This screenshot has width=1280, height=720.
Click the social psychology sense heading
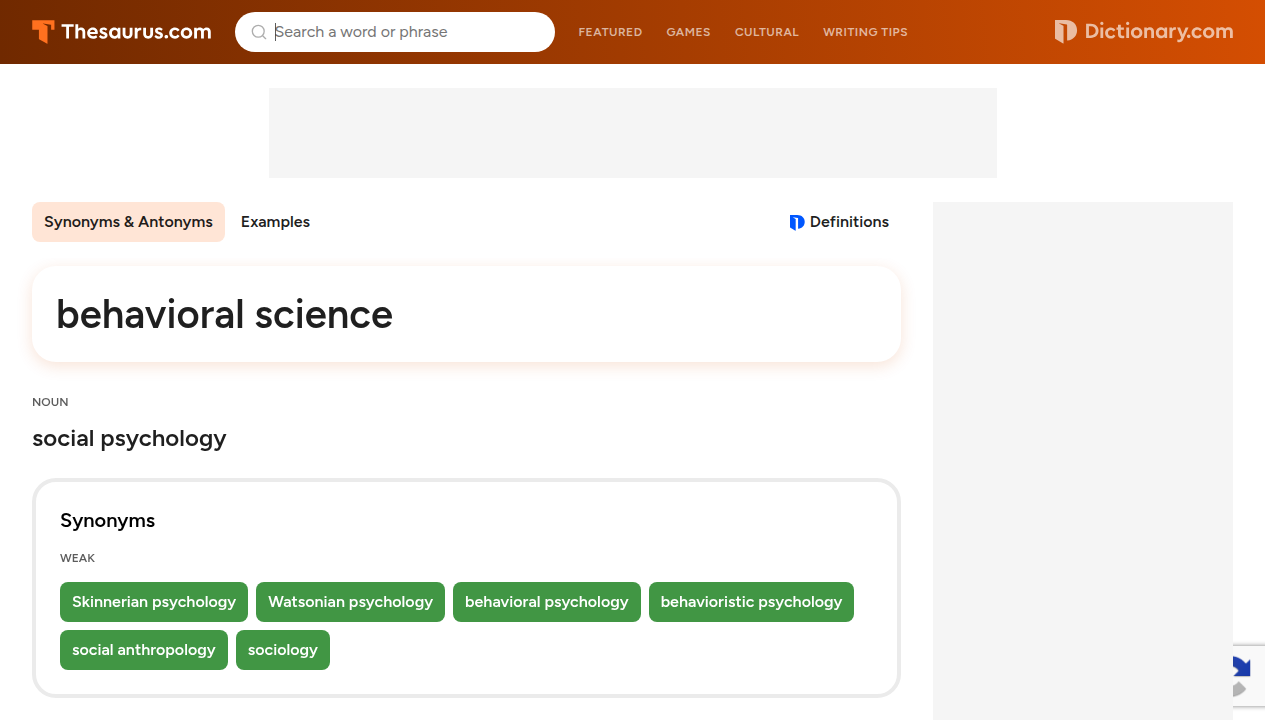(129, 439)
